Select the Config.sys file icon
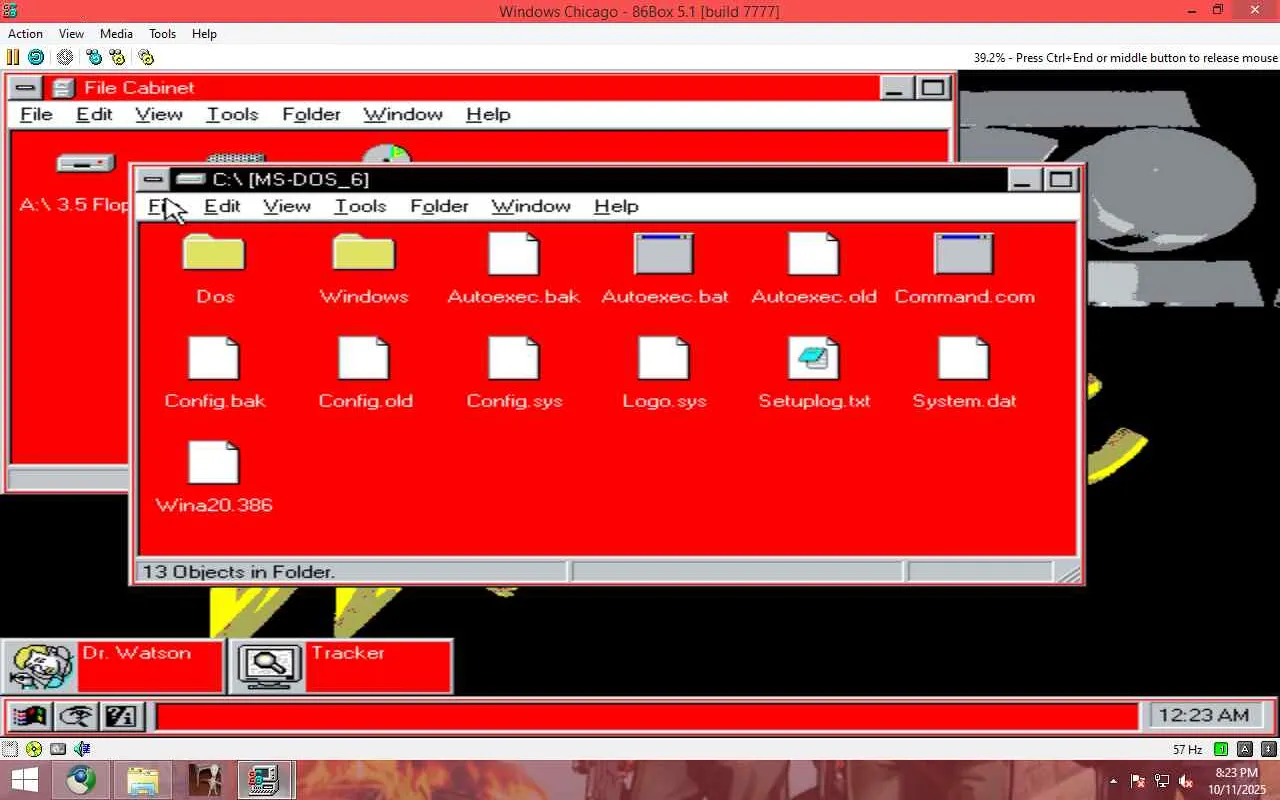The image size is (1280, 800). click(x=514, y=358)
